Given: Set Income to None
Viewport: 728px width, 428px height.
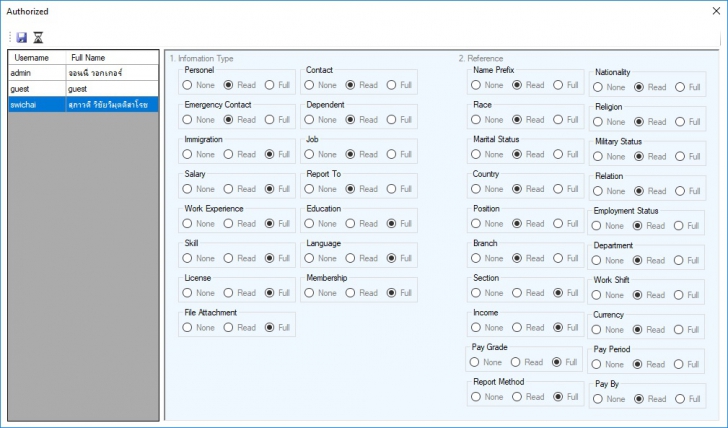Looking at the screenshot, I should [488, 328].
